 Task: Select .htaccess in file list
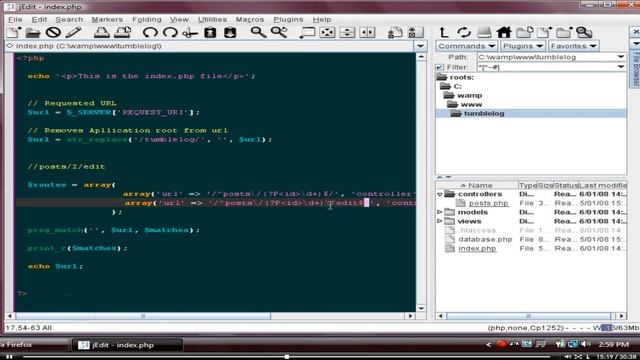pos(477,230)
